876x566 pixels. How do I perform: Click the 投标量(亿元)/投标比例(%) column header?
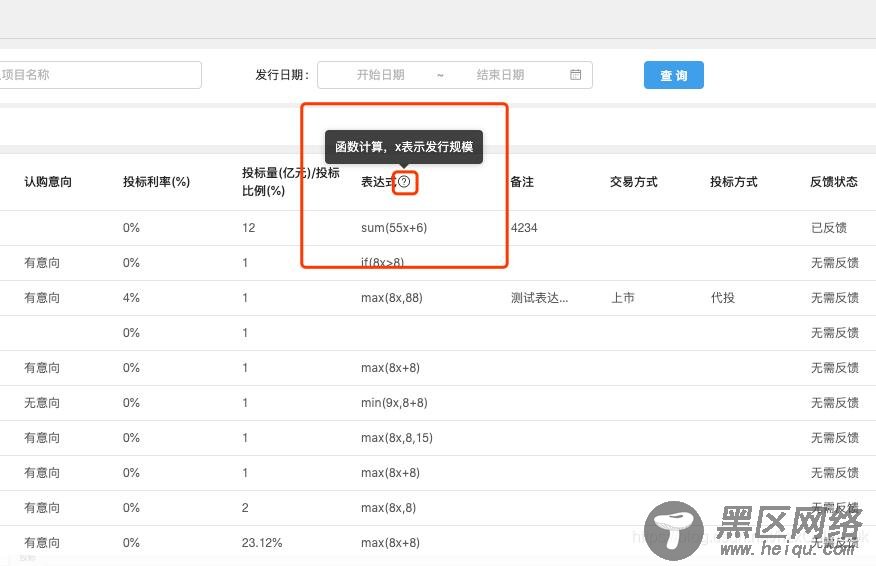[x=291, y=182]
